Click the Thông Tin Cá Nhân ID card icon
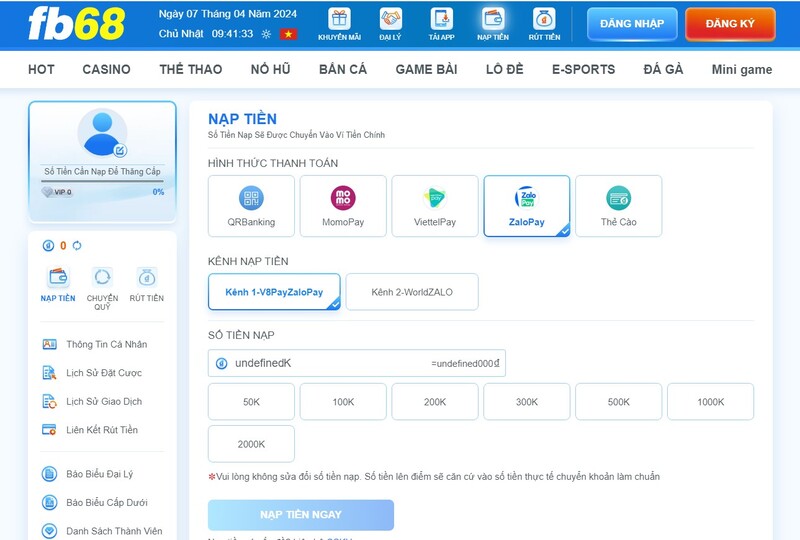This screenshot has height=540, width=800. pos(49,345)
